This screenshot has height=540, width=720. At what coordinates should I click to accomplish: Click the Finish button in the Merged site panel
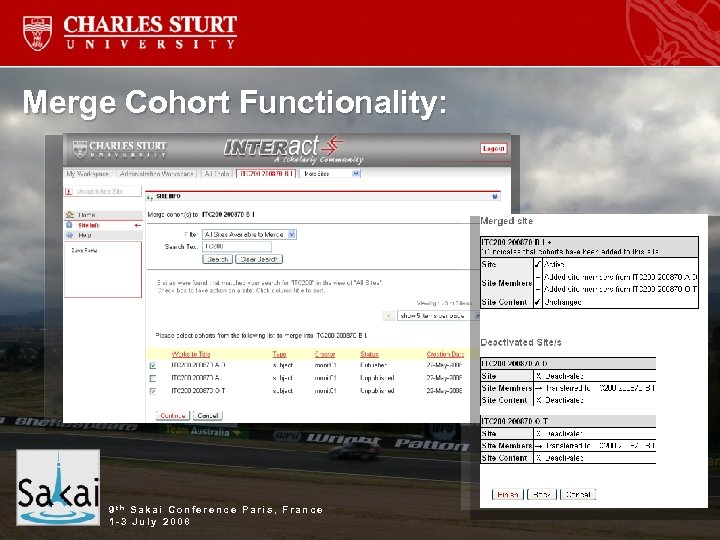tap(507, 495)
